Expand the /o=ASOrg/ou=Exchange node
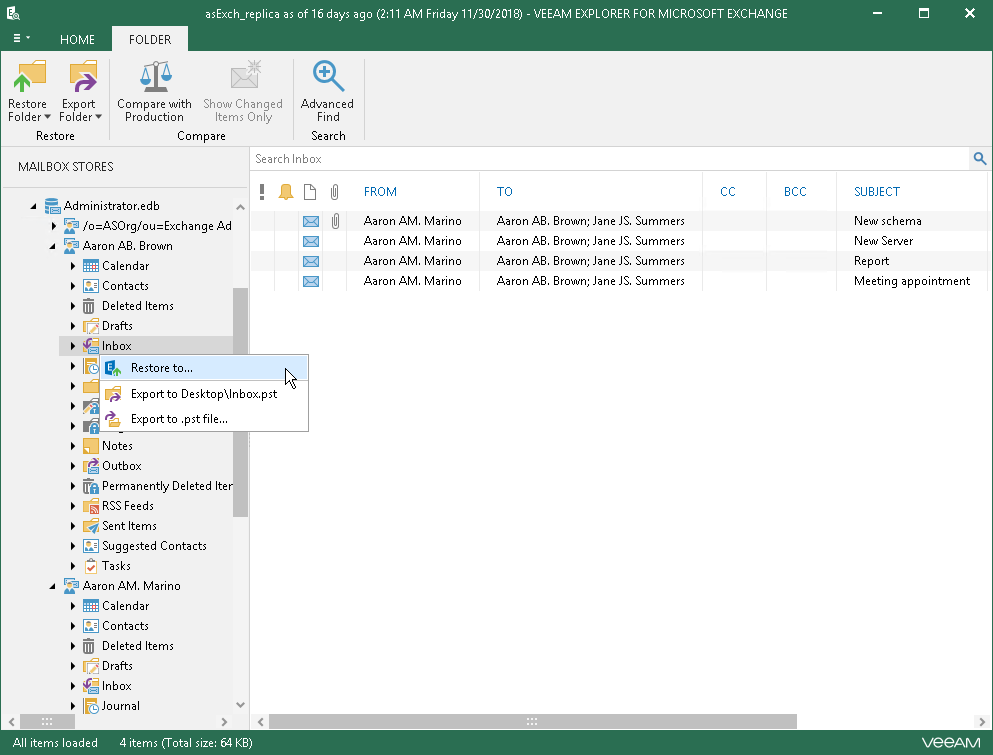The height and width of the screenshot is (755, 993). (54, 226)
